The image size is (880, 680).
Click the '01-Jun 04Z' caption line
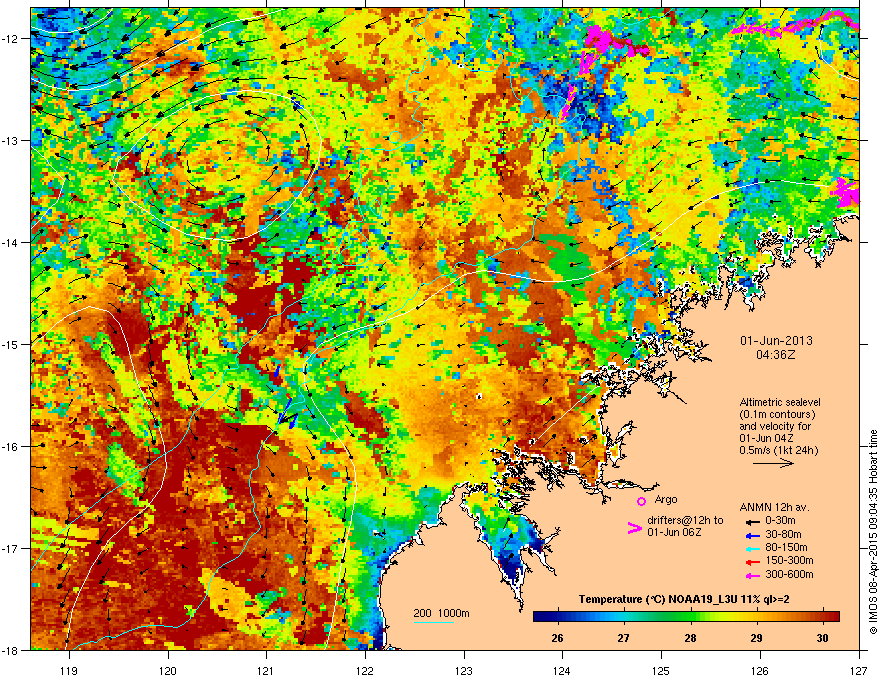pyautogui.click(x=766, y=438)
